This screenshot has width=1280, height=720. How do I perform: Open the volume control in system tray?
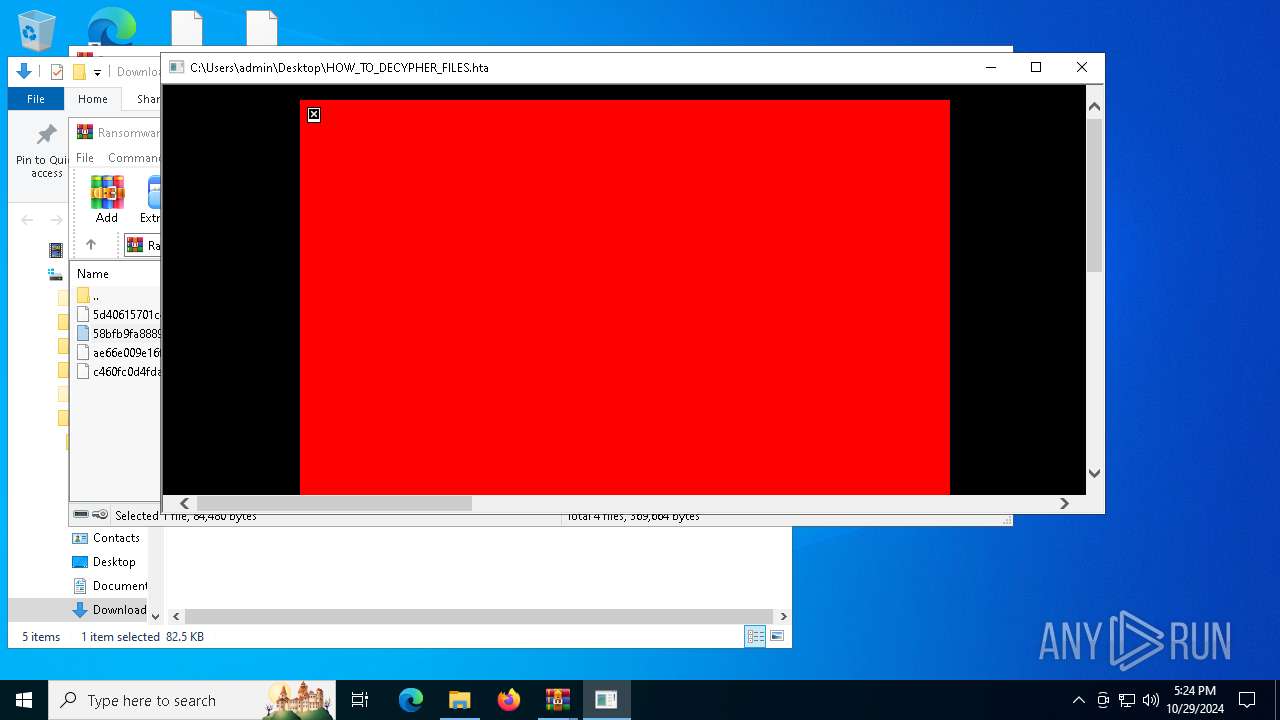coord(1151,700)
